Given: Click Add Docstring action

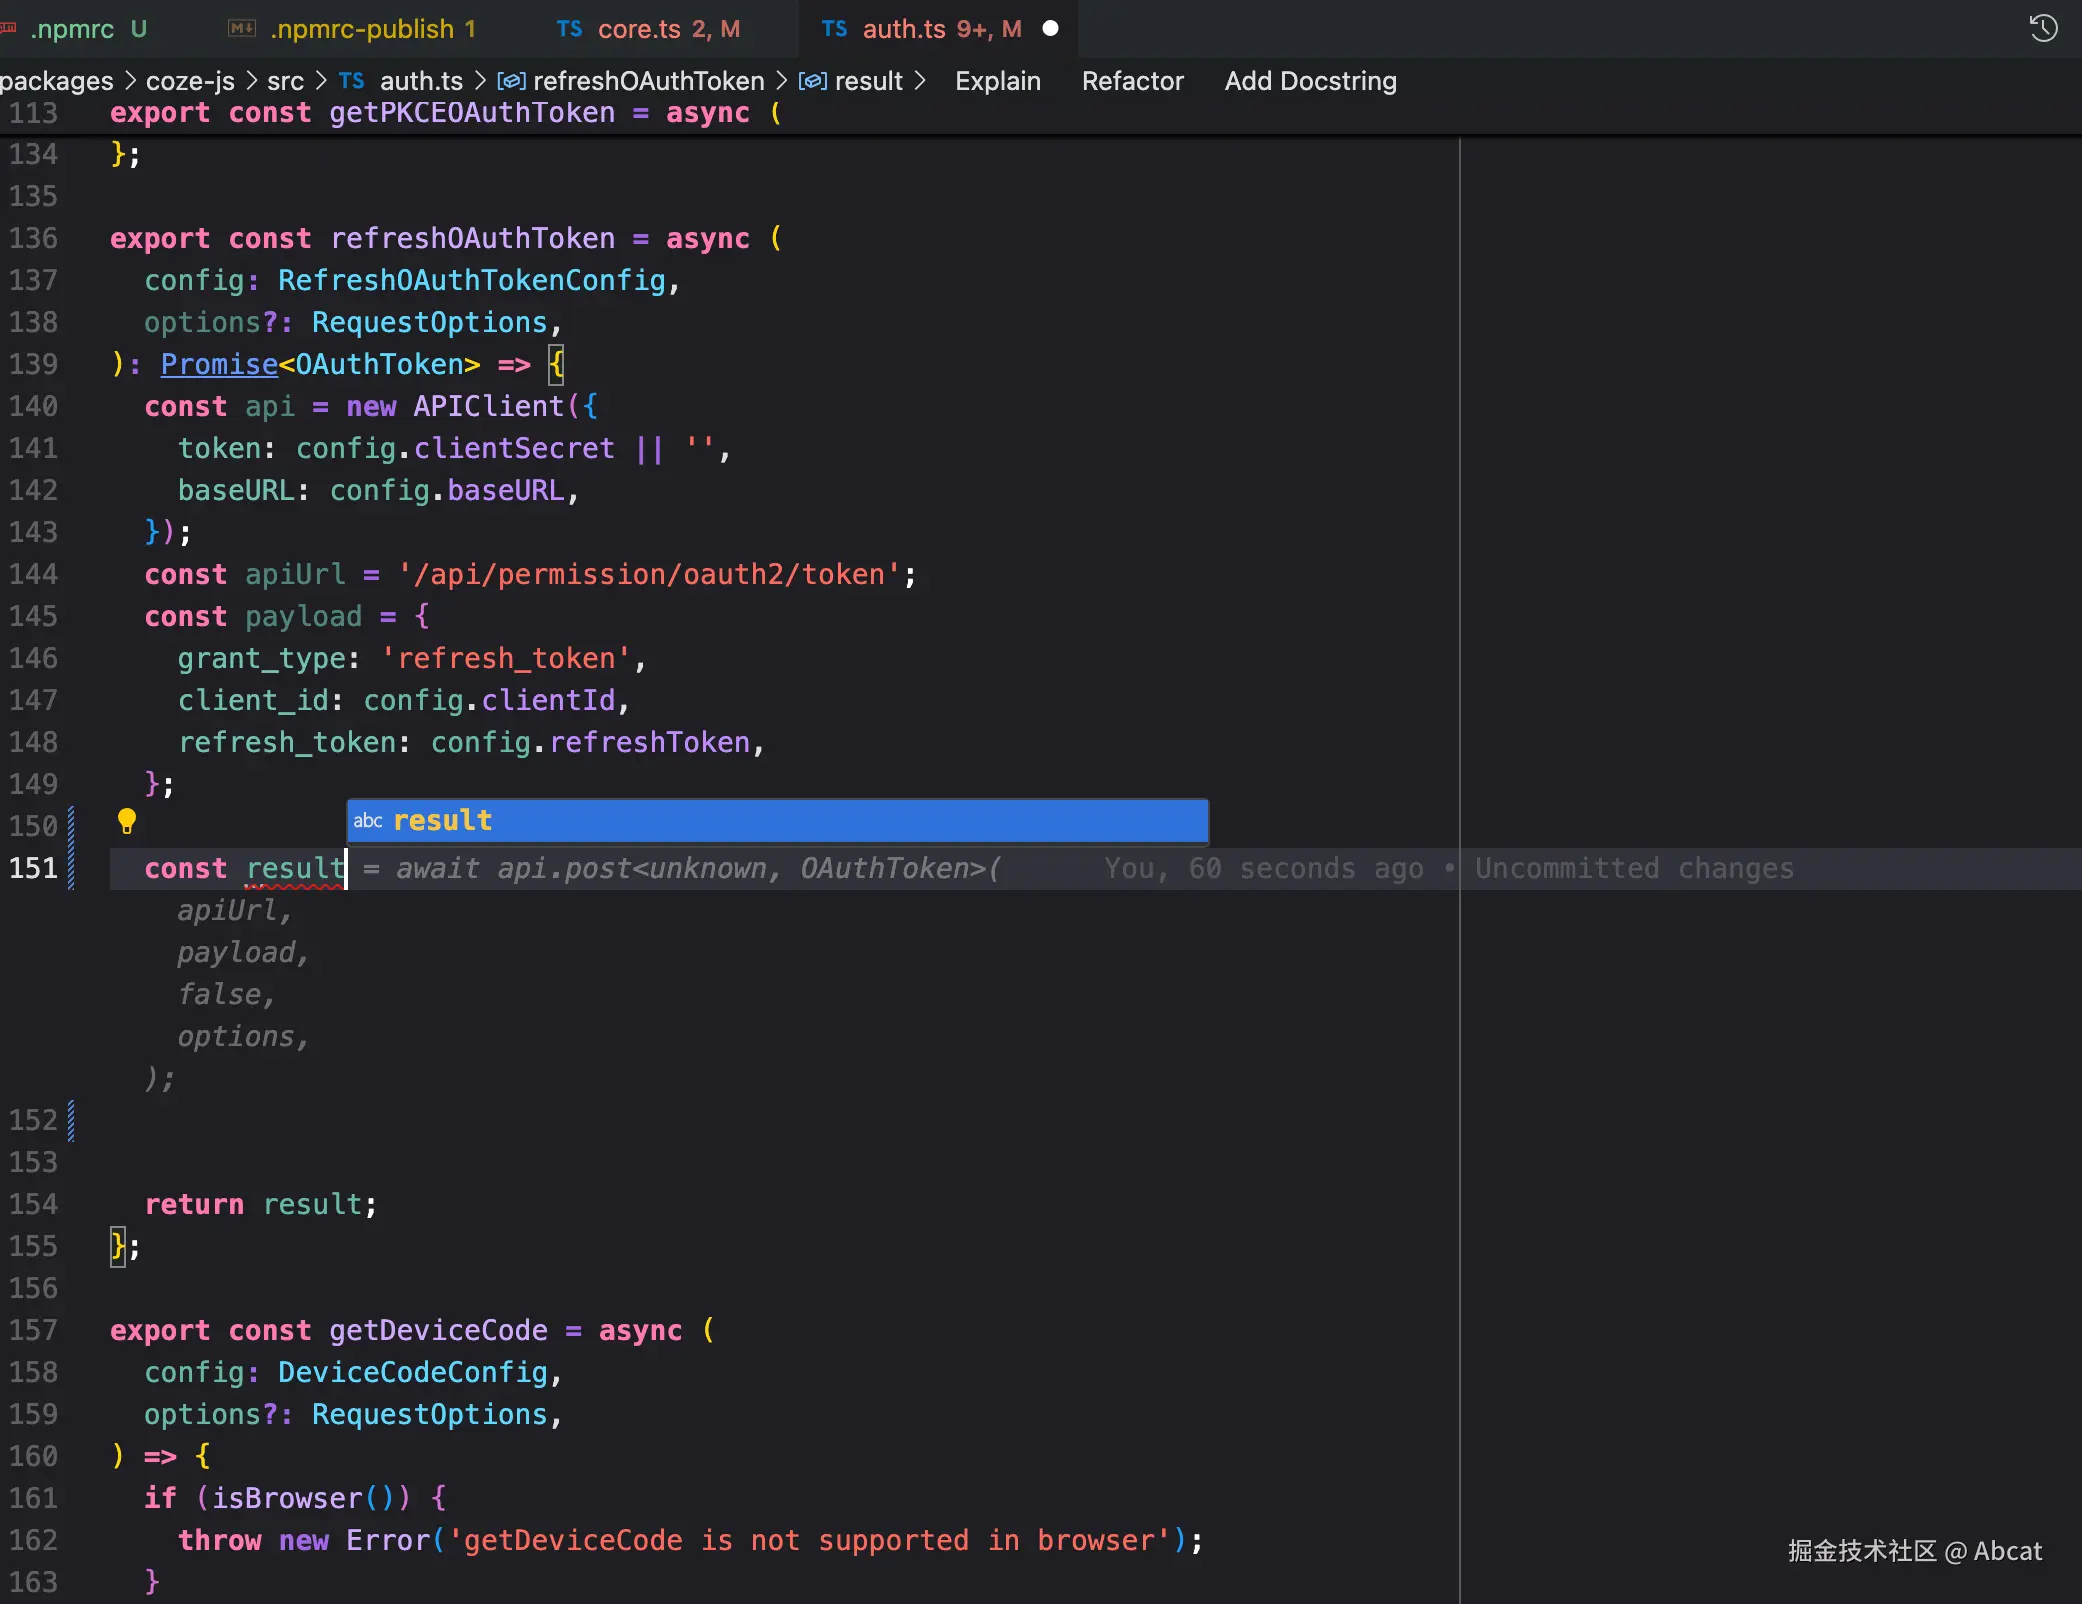Looking at the screenshot, I should (1310, 81).
